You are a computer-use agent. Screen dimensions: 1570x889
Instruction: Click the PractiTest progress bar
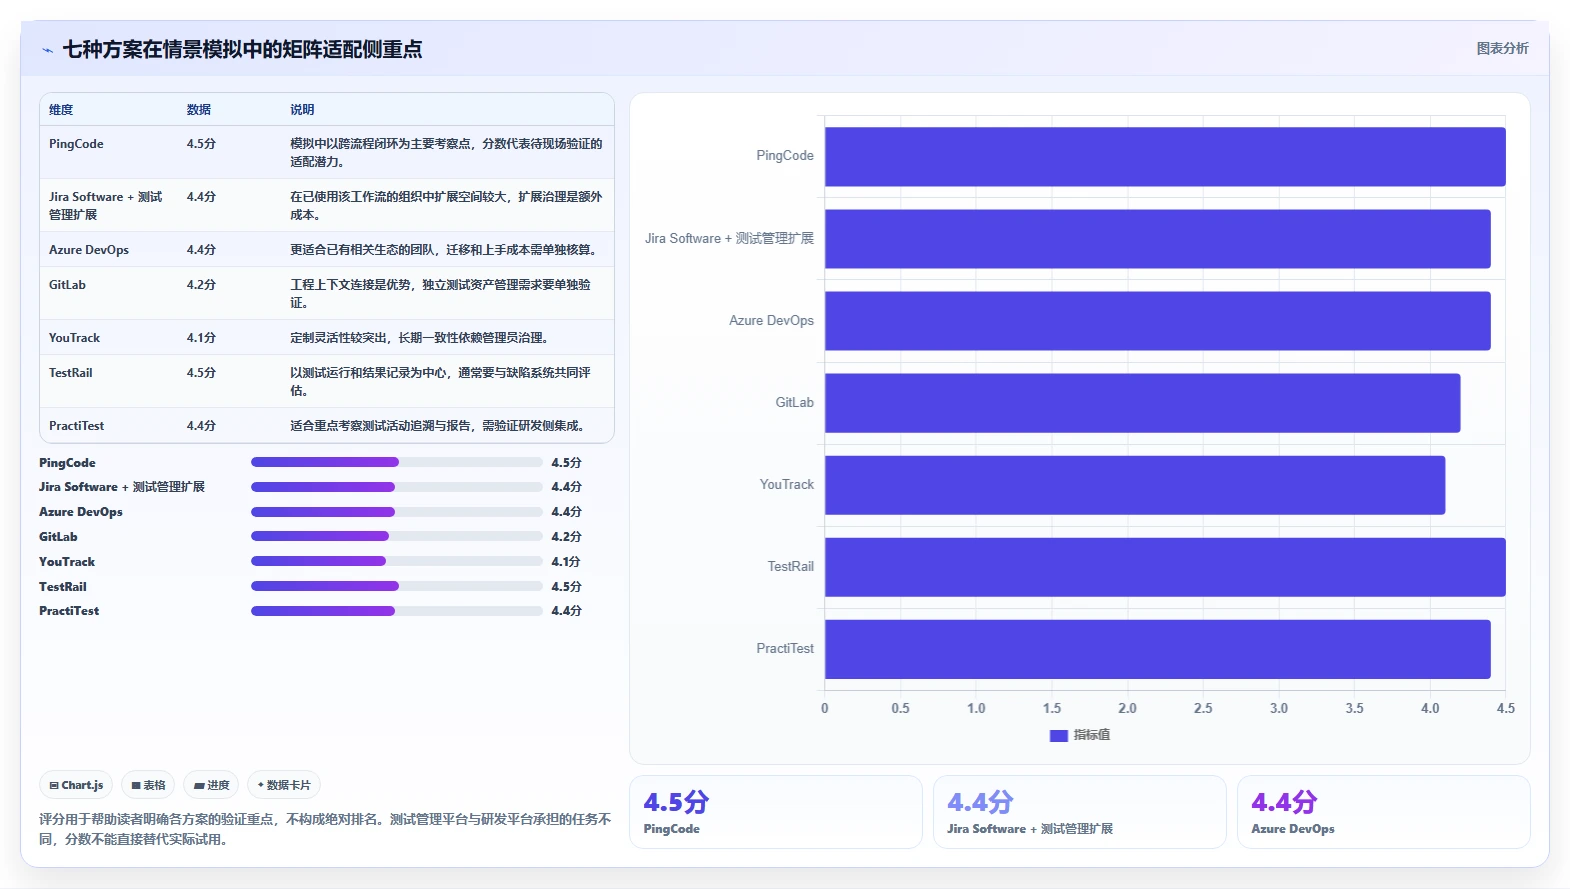point(397,611)
